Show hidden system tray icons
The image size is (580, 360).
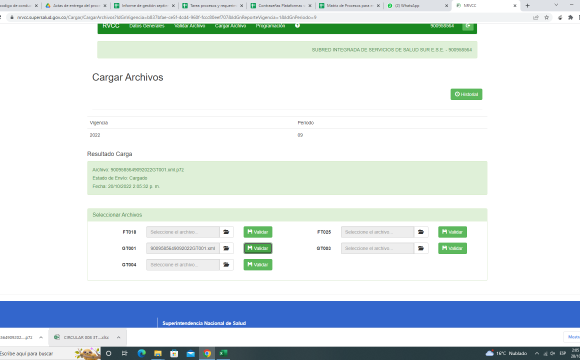pyautogui.click(x=537, y=353)
